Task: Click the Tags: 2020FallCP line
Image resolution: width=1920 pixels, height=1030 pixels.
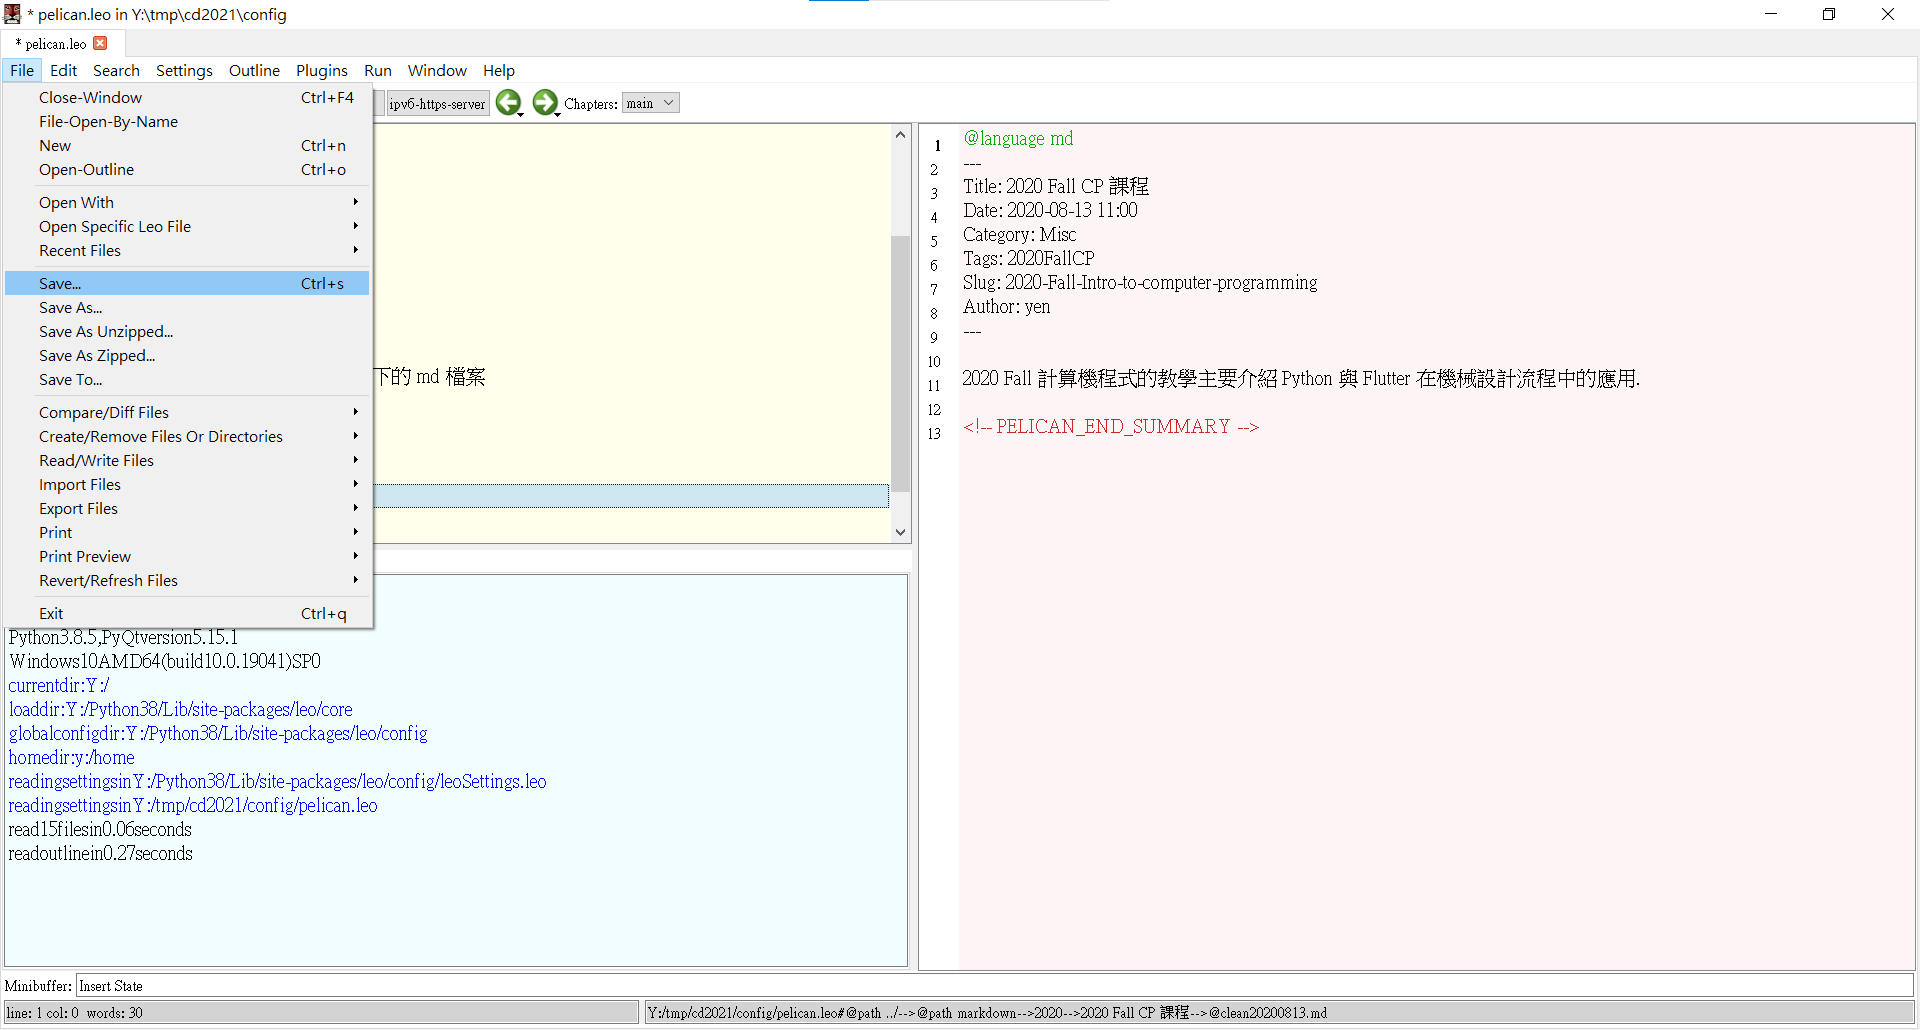Action: click(x=1029, y=258)
